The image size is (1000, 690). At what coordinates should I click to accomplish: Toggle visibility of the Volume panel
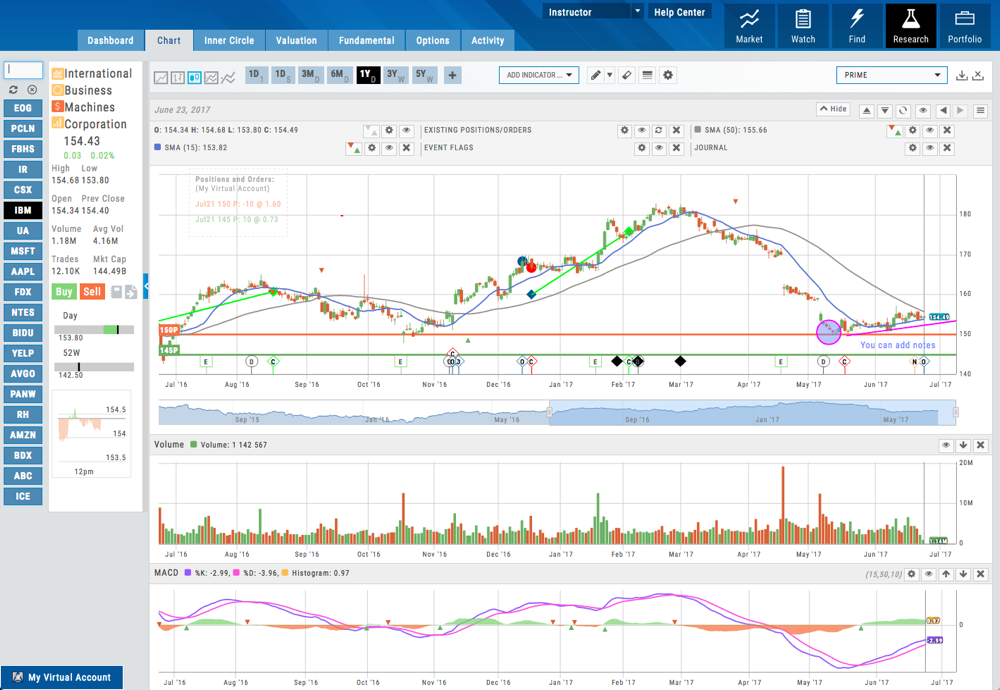(946, 445)
